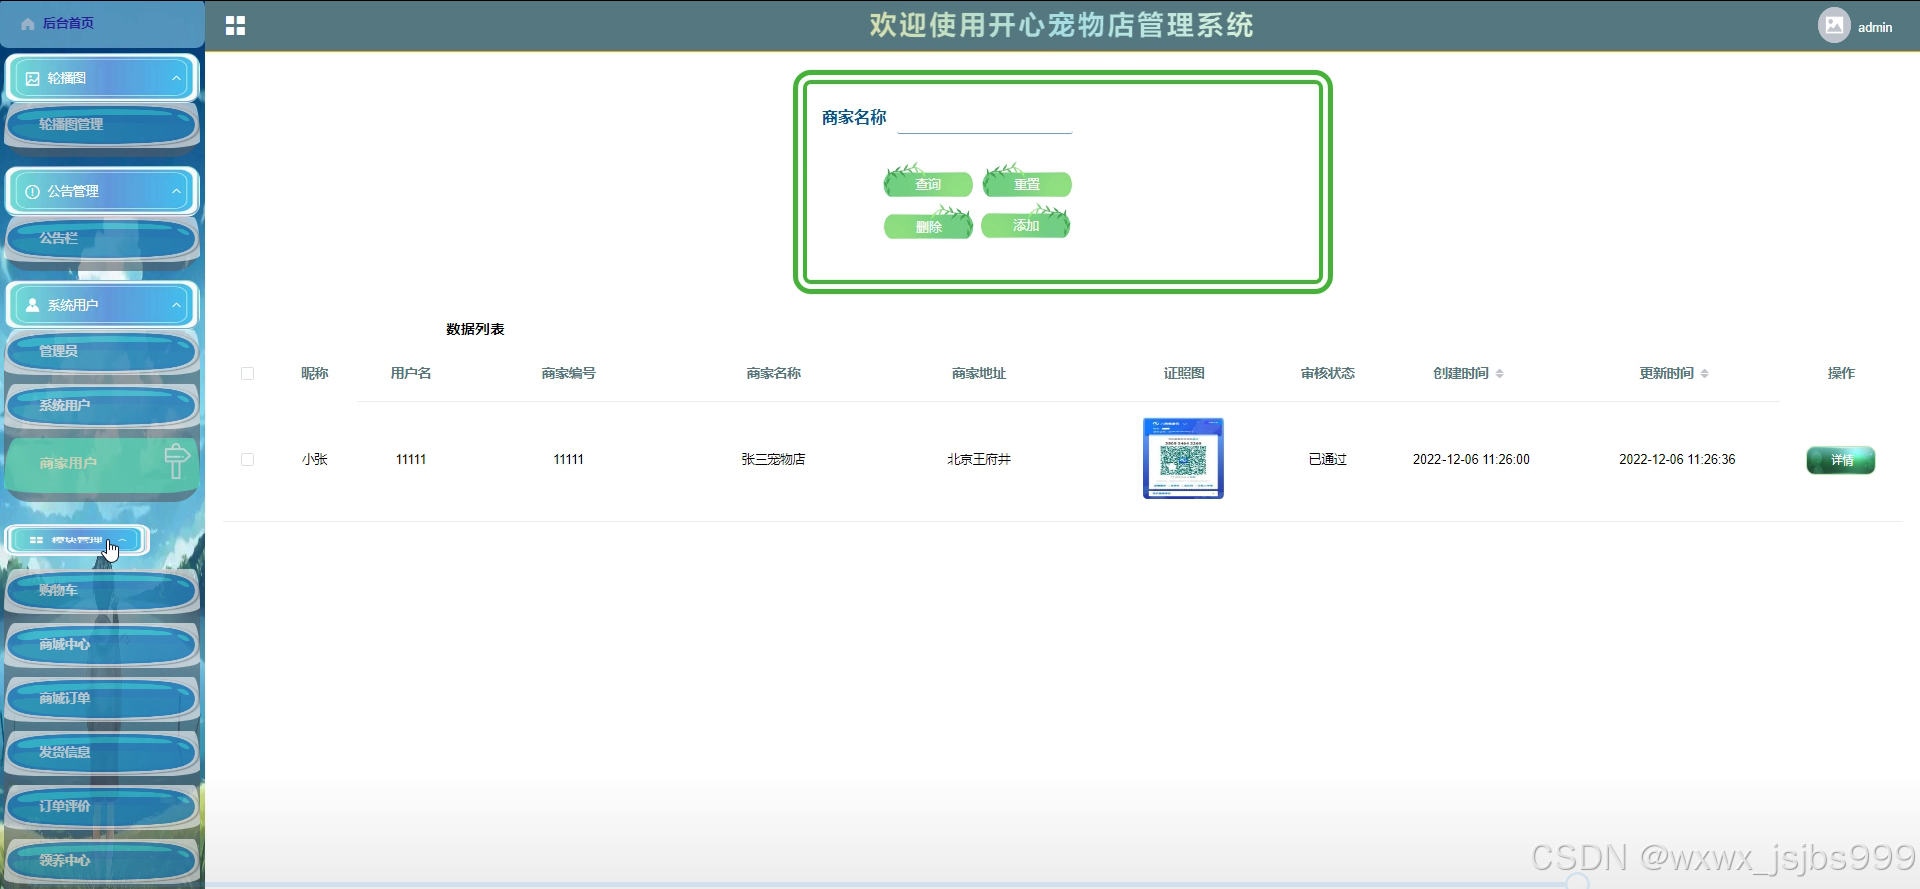Click the 轮播图 picture icon in sidebar

(x=33, y=78)
